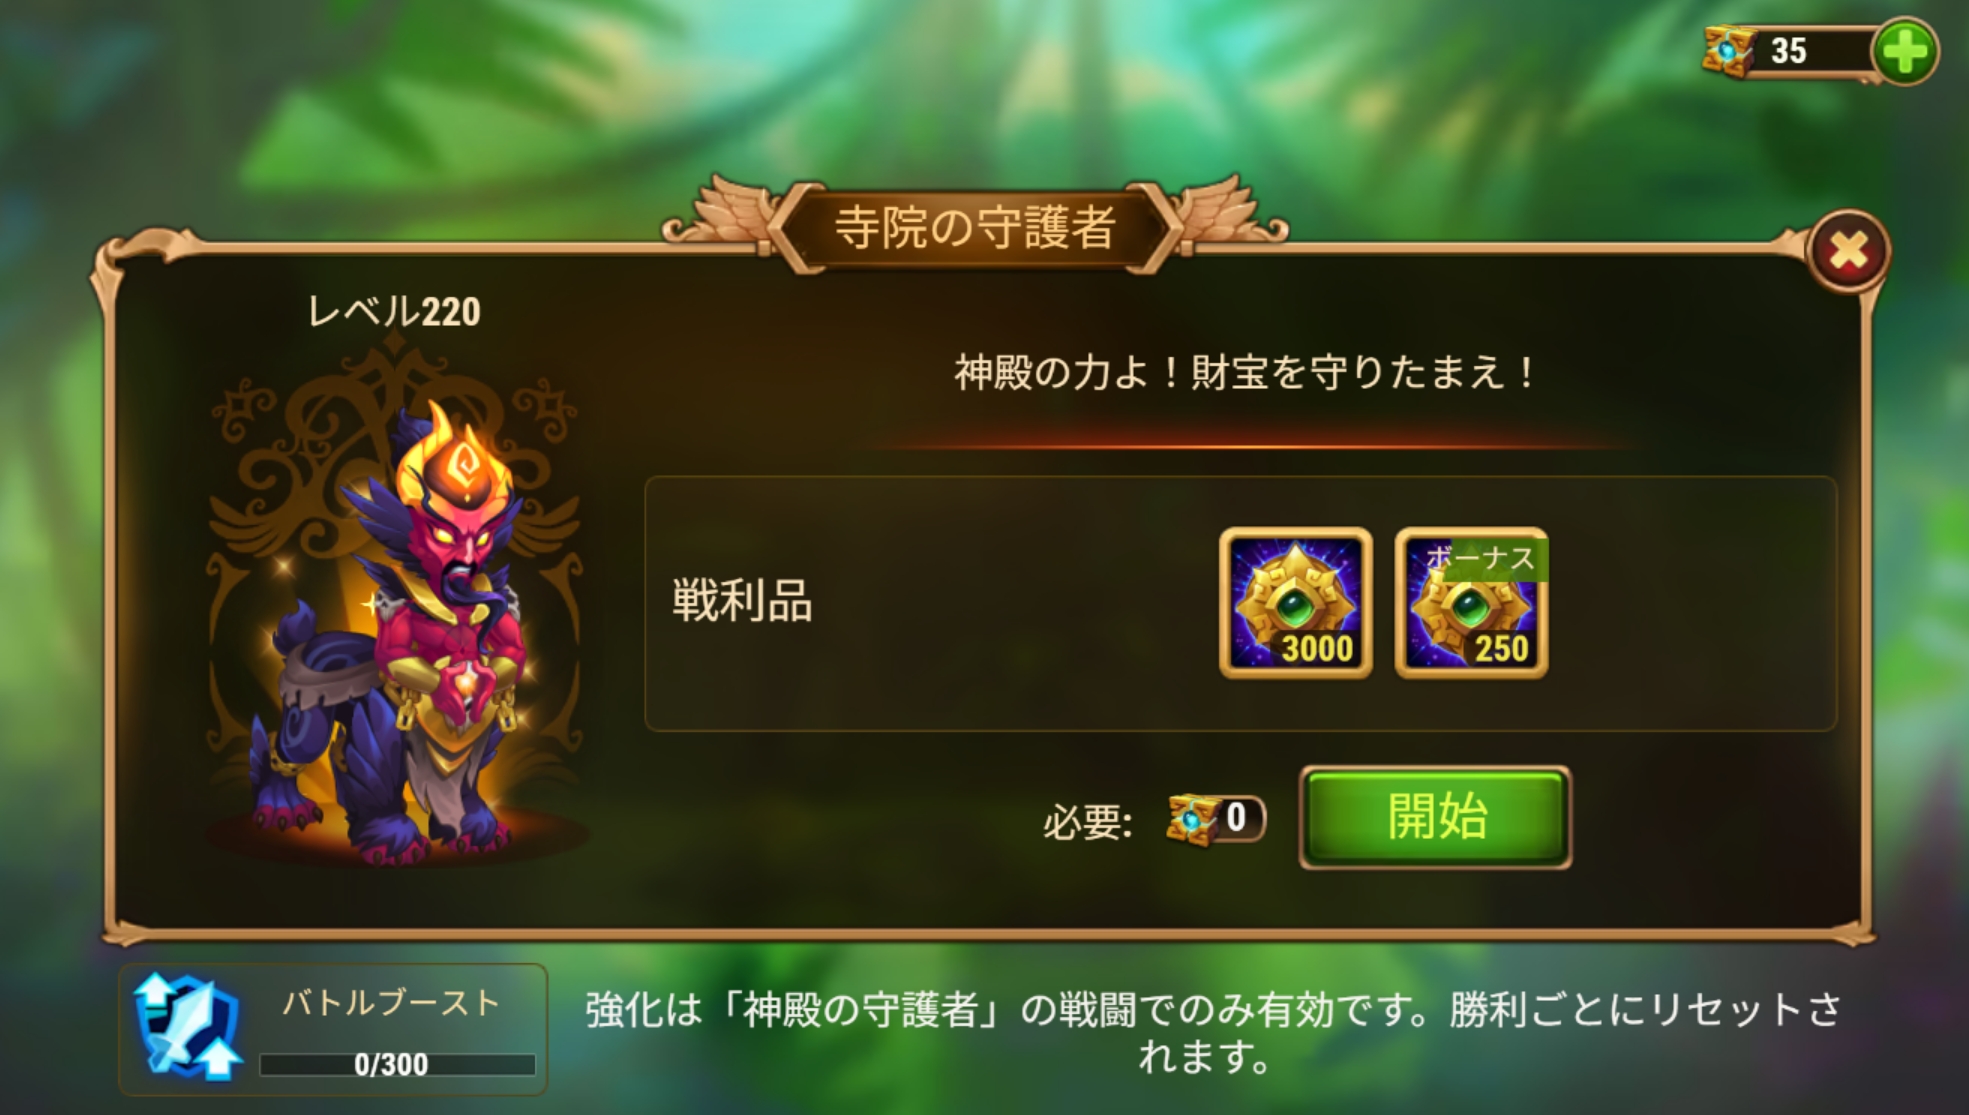Click the 戦利品 loot label
Image resolution: width=1969 pixels, height=1115 pixels.
tap(742, 602)
